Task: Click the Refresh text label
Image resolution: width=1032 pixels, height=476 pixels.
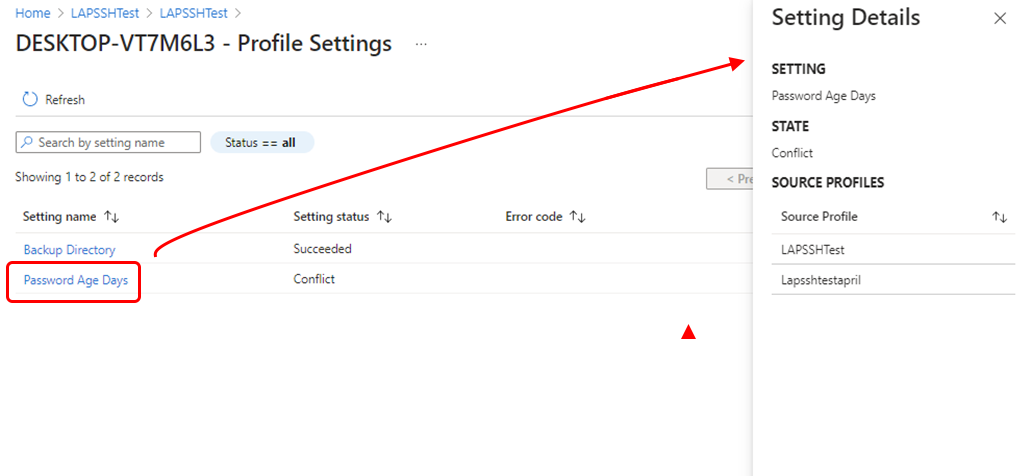Action: point(65,100)
